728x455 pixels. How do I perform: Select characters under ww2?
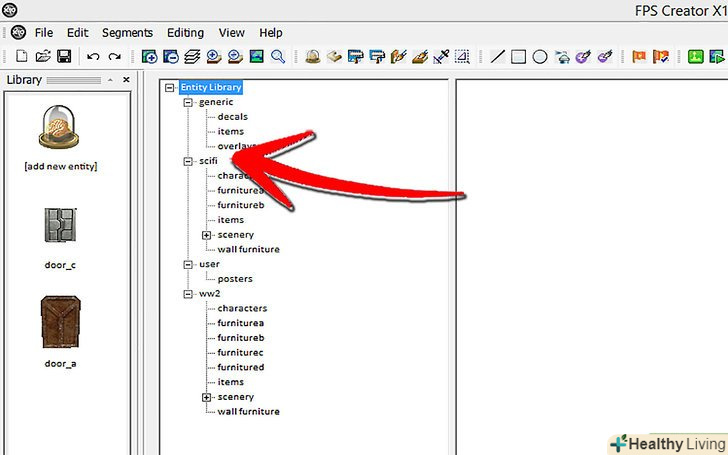[x=242, y=308]
